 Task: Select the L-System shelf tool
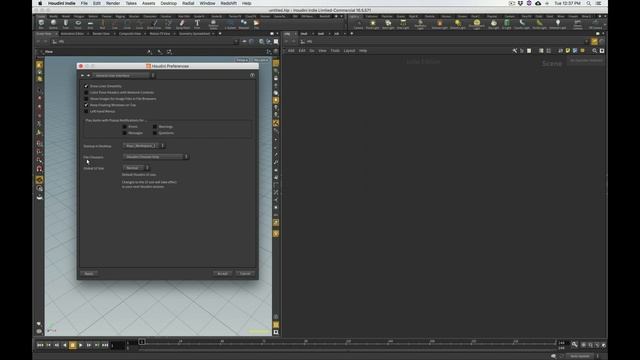point(230,24)
